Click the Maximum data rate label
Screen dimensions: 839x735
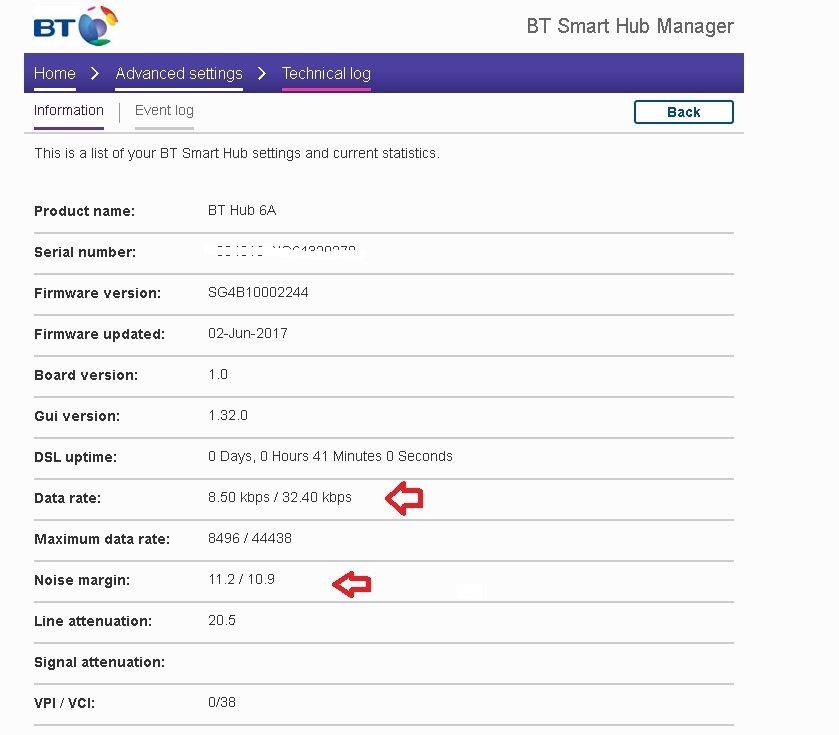pyautogui.click(x=102, y=539)
